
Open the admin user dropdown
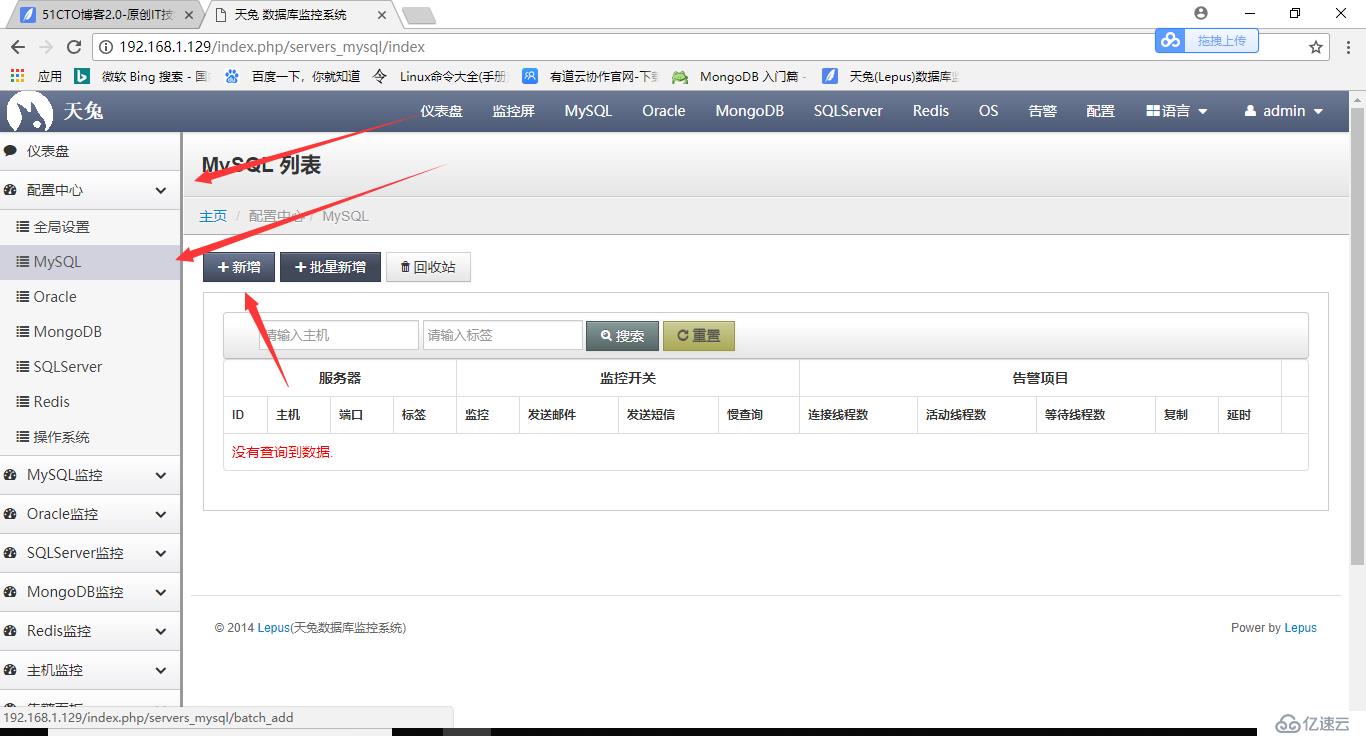pos(1284,111)
